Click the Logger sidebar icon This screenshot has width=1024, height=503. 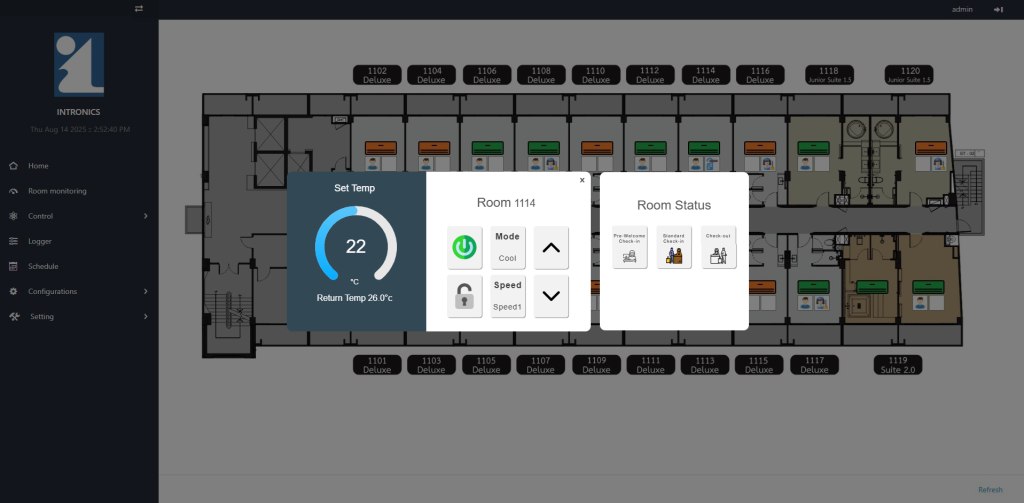click(x=13, y=241)
